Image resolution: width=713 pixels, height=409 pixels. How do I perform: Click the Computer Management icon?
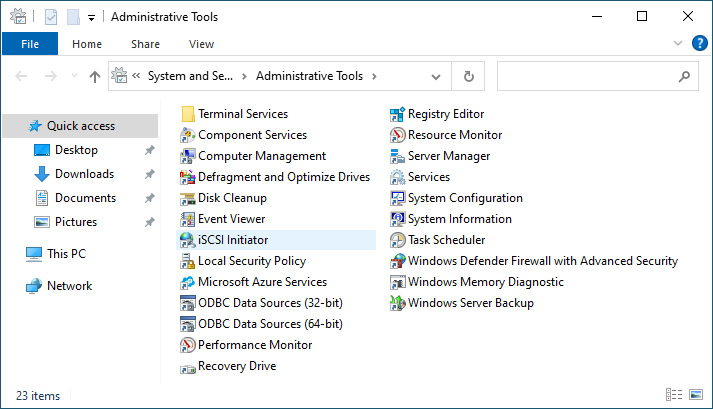[188, 156]
